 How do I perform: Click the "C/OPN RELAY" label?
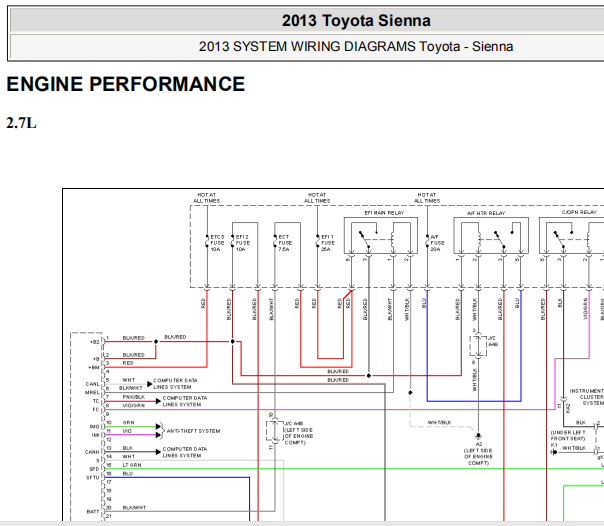[579, 213]
